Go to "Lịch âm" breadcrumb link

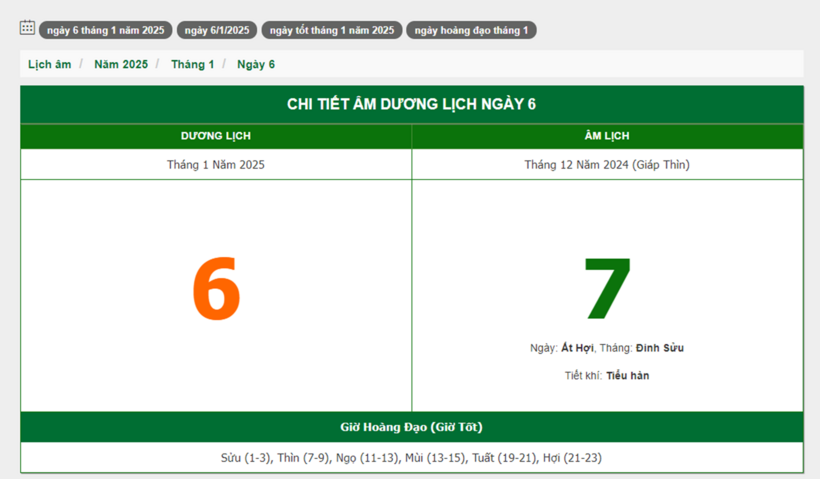coord(50,64)
